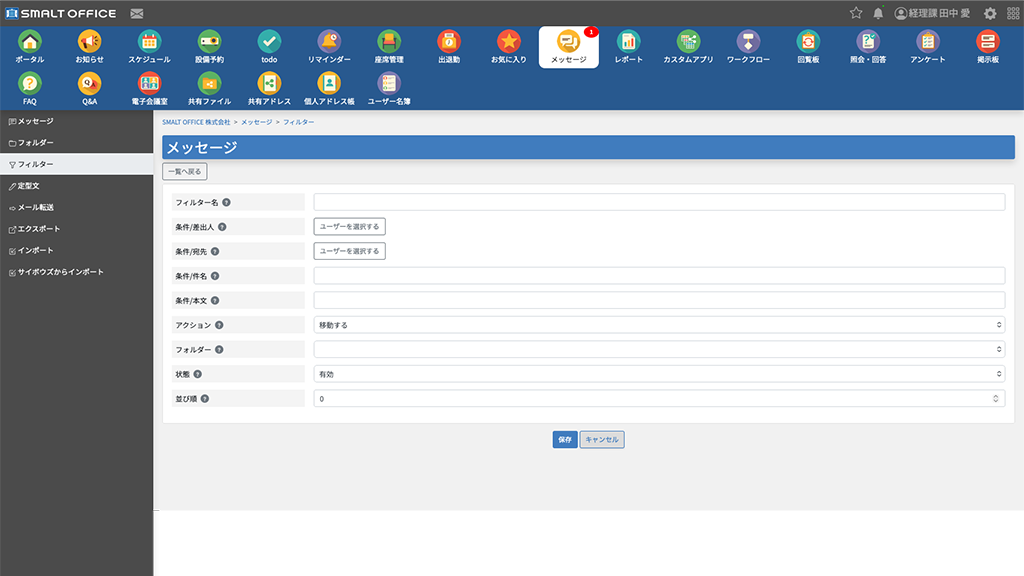Click the 一覧へ戻る button

pos(185,171)
